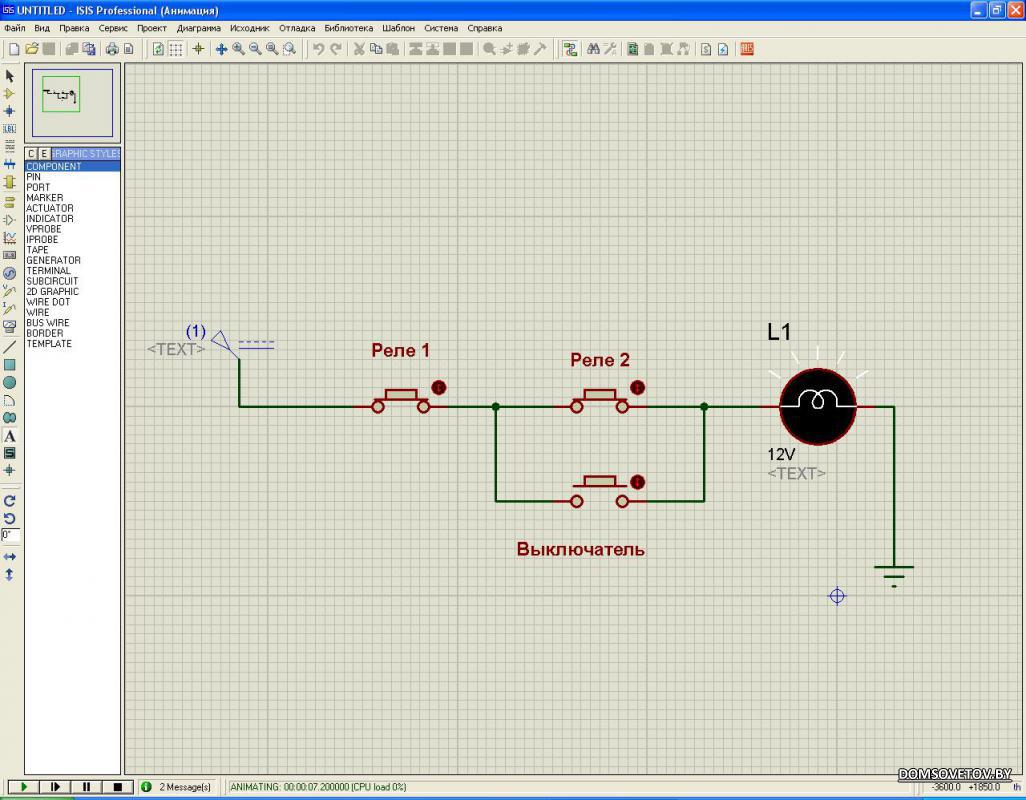Choose the Generator mode tool
1026x800 pixels.
coord(9,273)
